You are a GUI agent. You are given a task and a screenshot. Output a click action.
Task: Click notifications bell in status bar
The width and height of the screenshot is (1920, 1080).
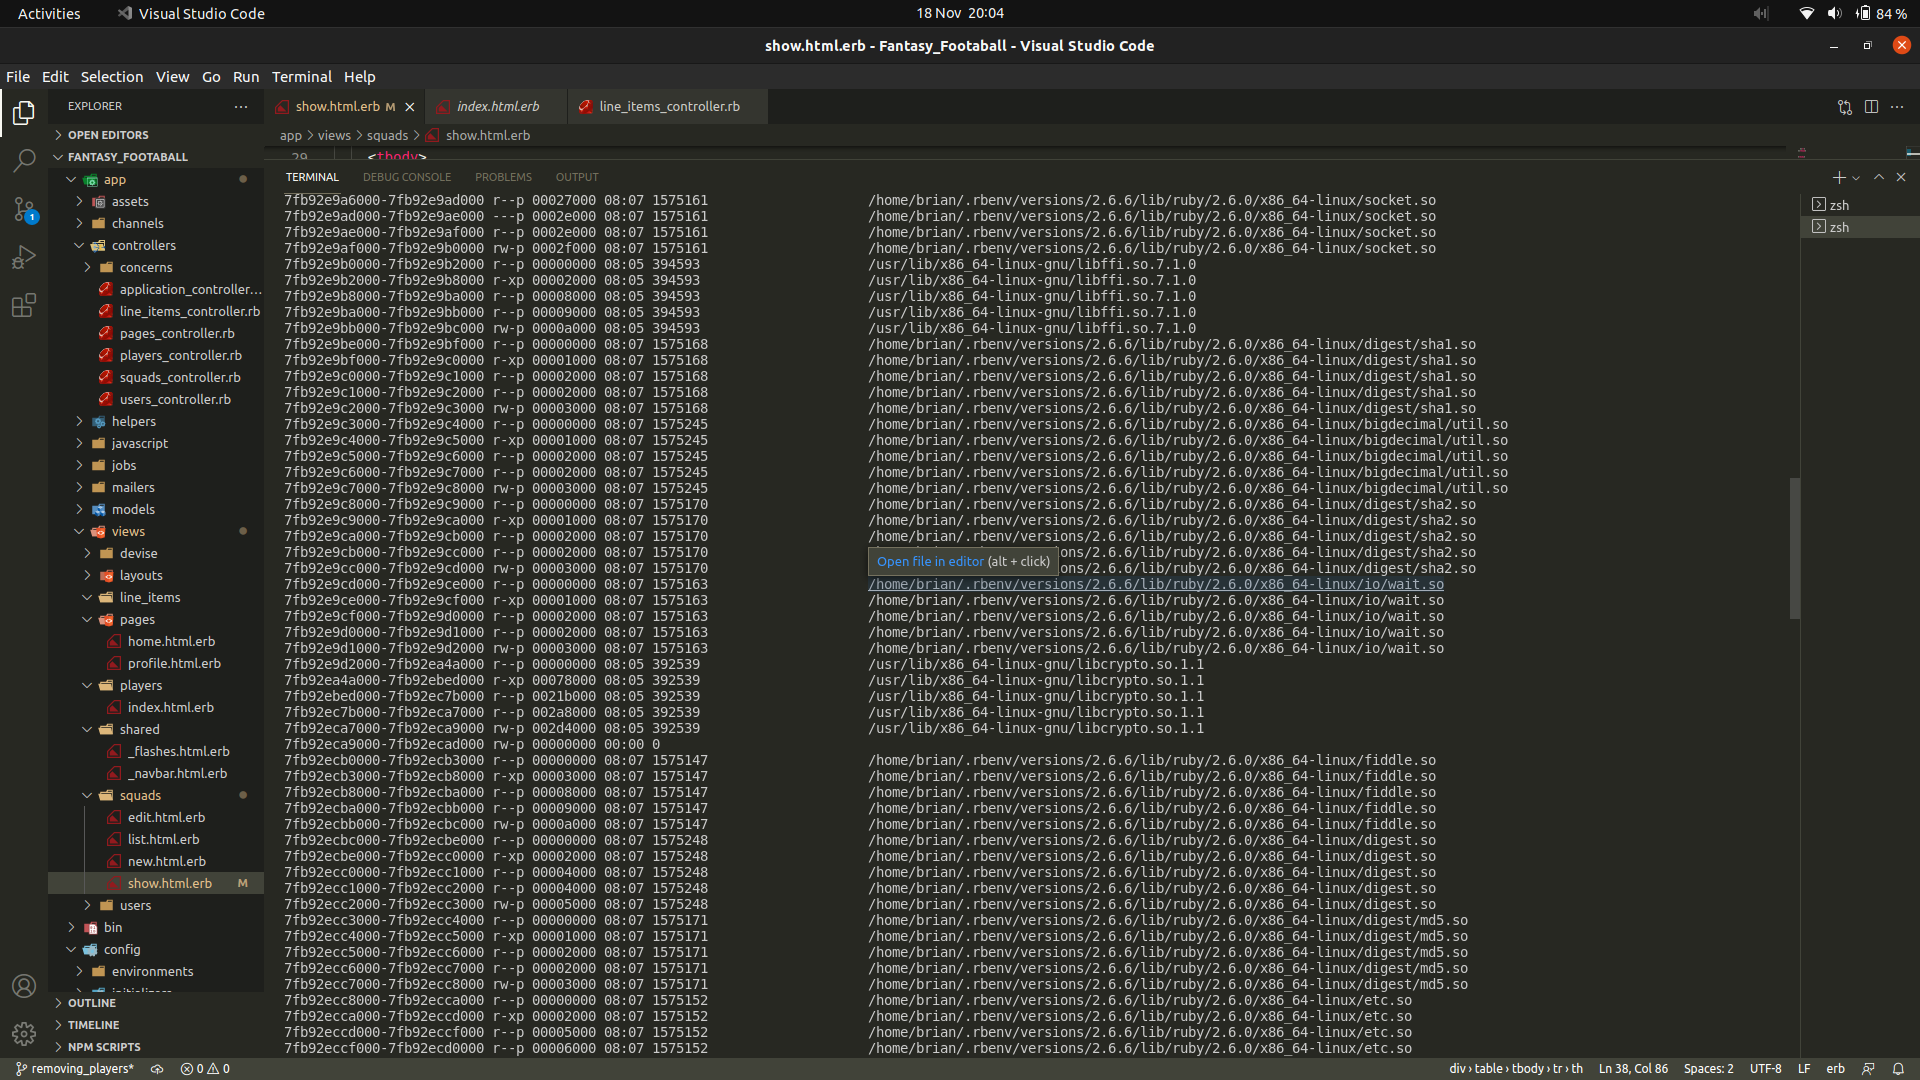[1898, 1069]
